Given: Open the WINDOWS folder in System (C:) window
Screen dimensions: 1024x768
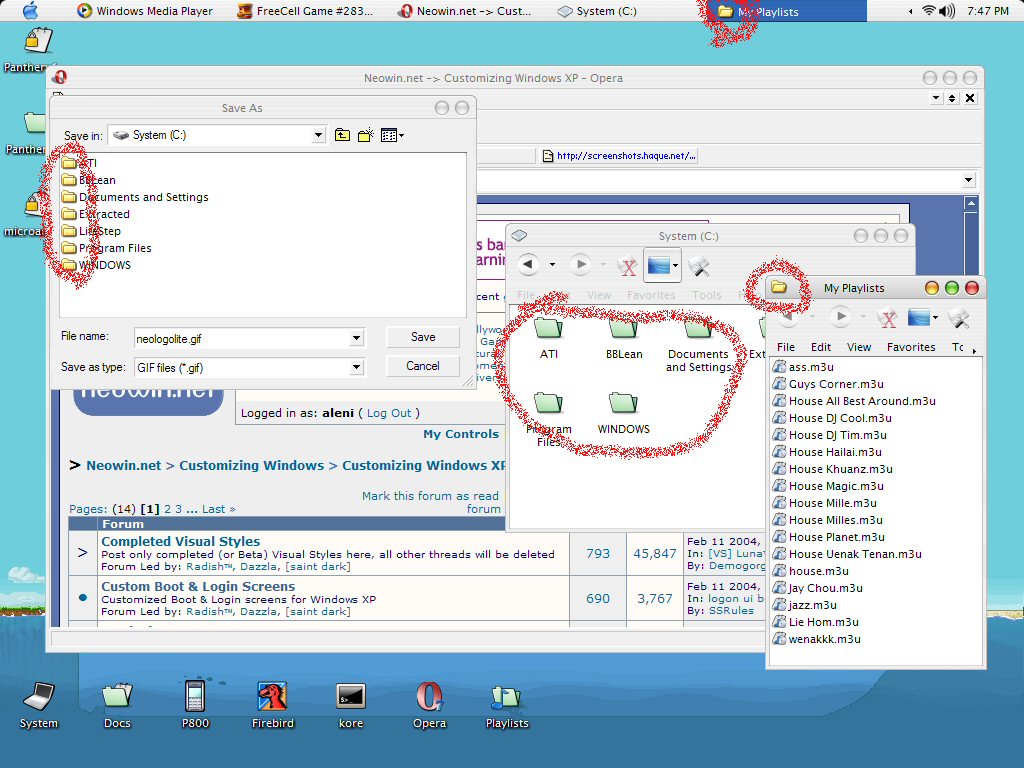Looking at the screenshot, I should (x=623, y=410).
